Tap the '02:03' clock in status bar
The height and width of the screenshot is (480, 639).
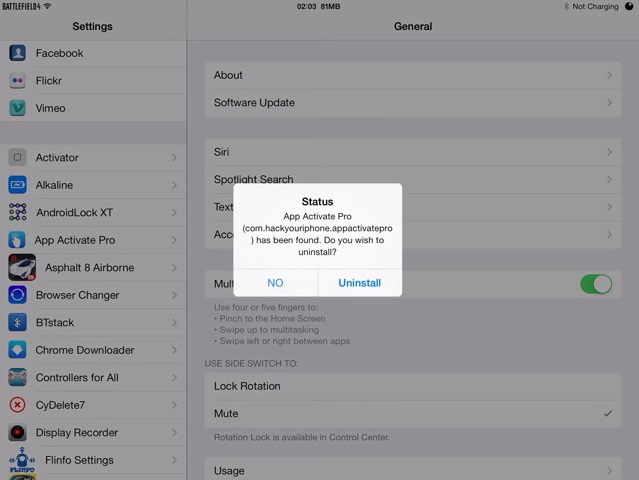coord(306,7)
